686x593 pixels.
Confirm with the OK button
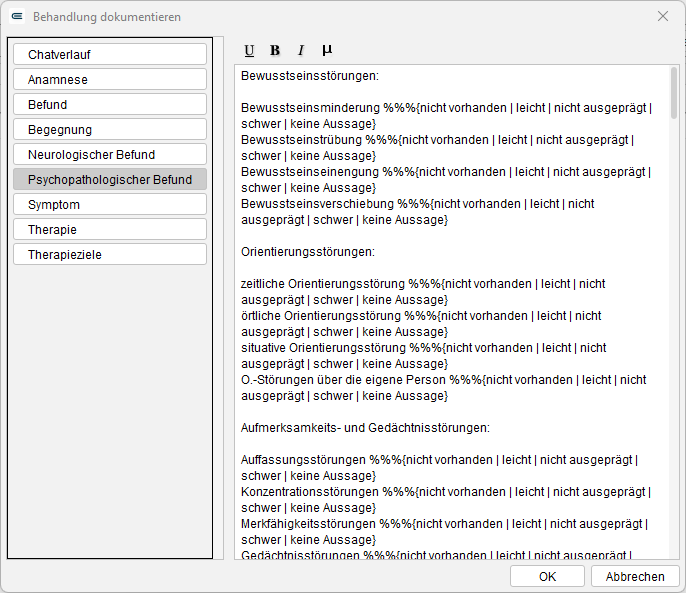(547, 576)
